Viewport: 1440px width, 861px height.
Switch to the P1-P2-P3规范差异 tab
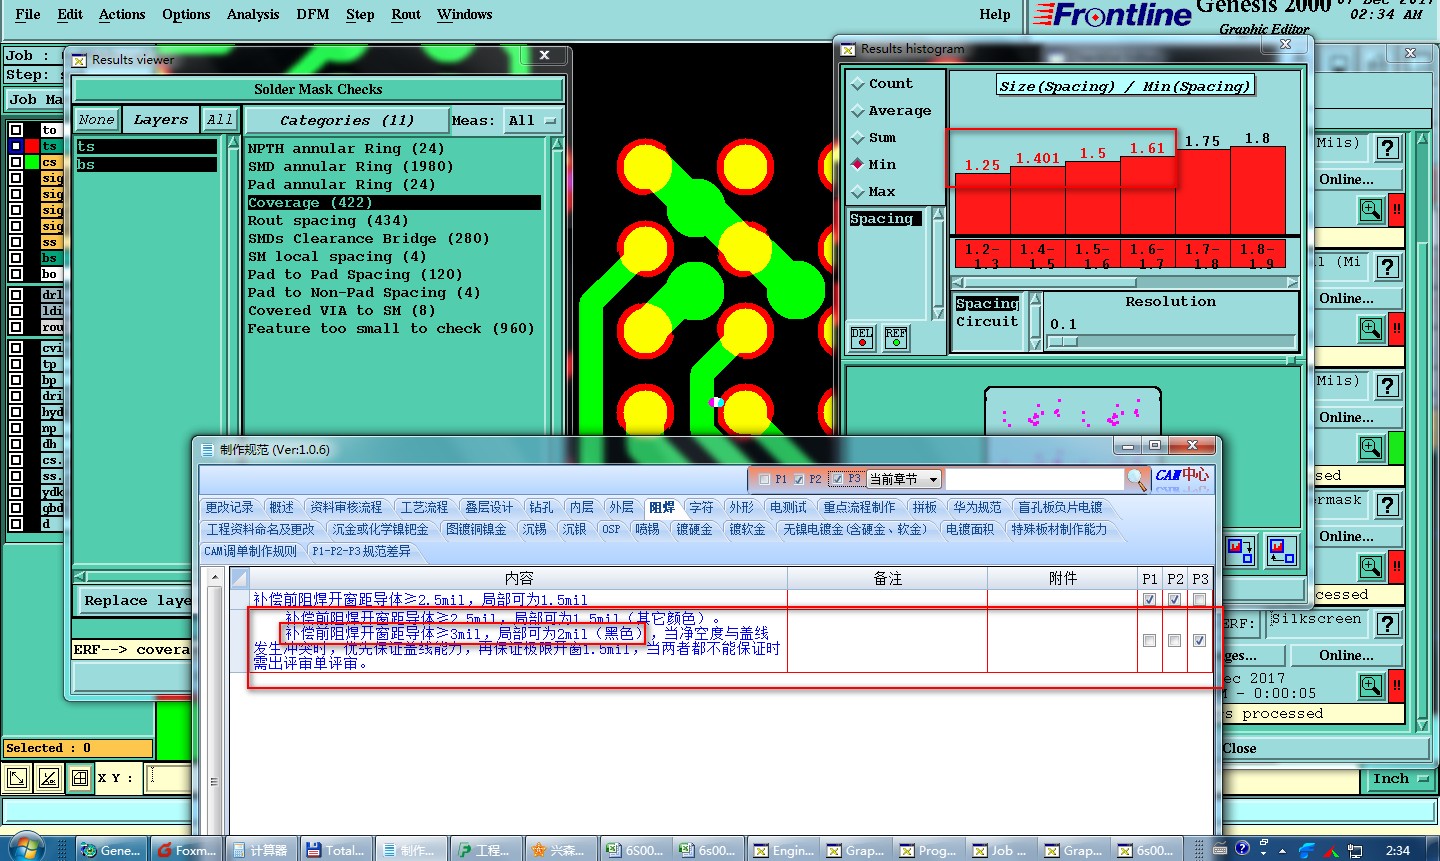(x=360, y=551)
